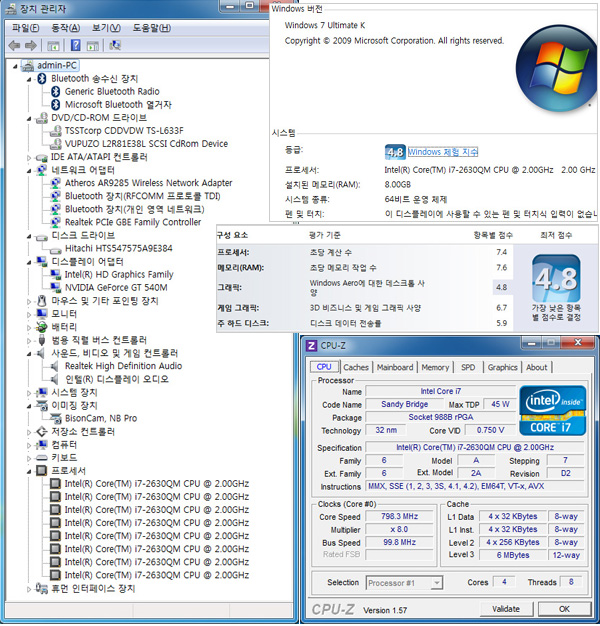Click the 배터리 battery category icon
The image size is (600, 626).
pos(42,327)
